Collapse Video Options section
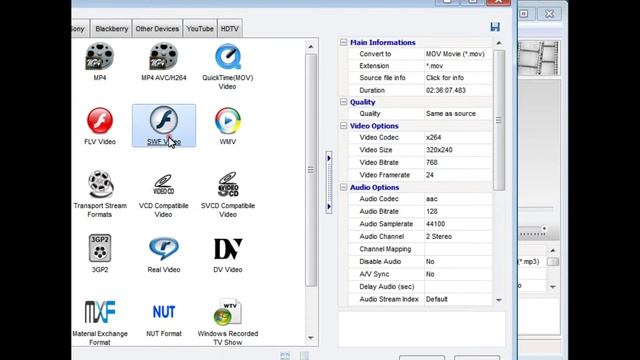This screenshot has height=360, width=640. pyautogui.click(x=344, y=126)
